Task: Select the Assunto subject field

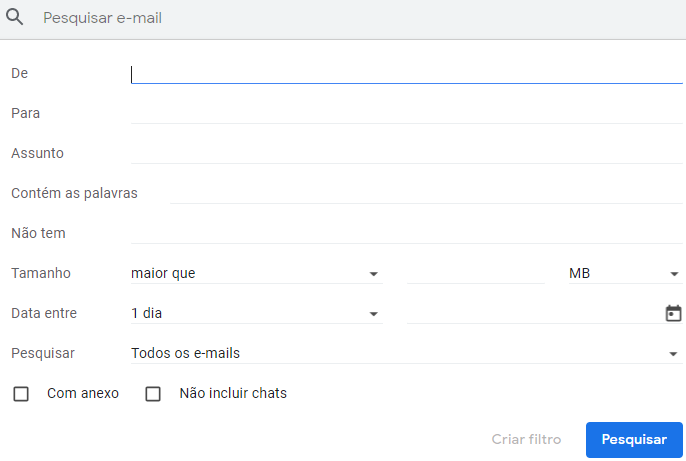Action: pos(406,153)
